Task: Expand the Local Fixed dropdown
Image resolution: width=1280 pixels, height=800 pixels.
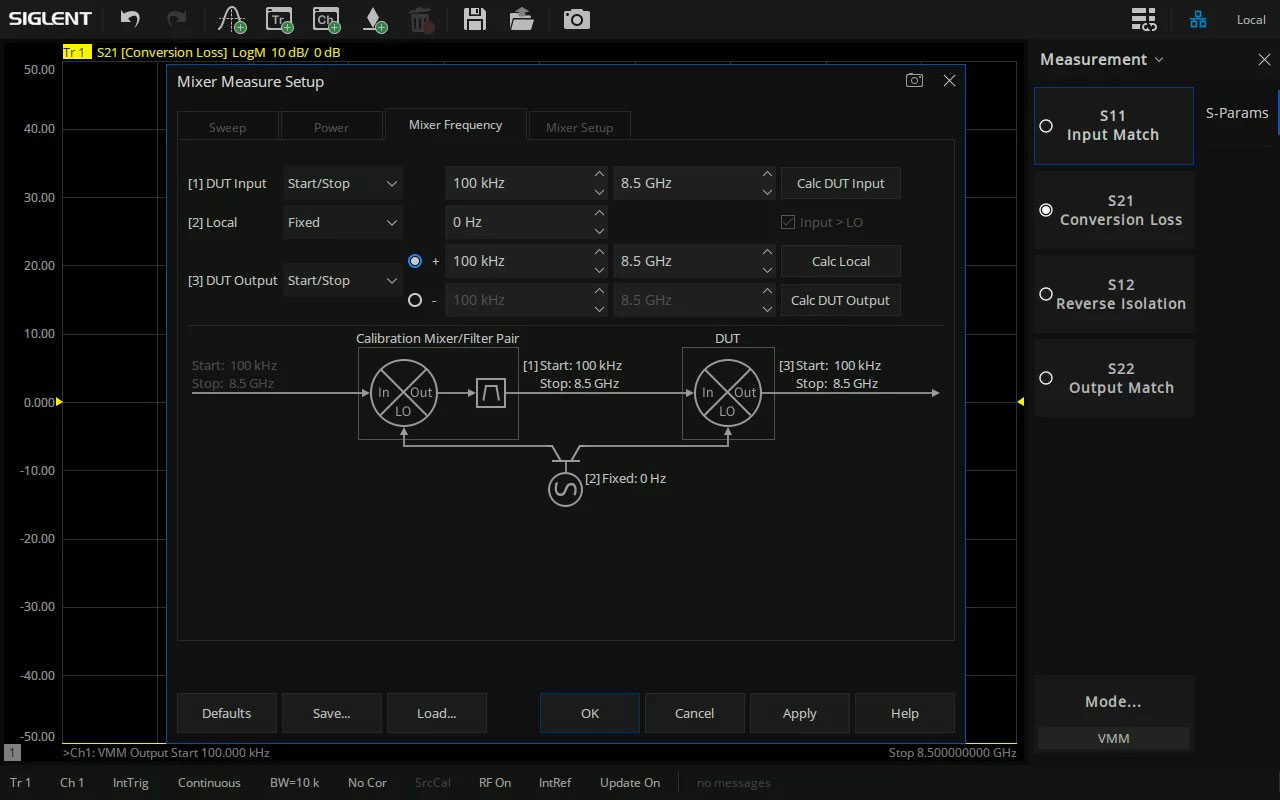Action: pyautogui.click(x=342, y=222)
